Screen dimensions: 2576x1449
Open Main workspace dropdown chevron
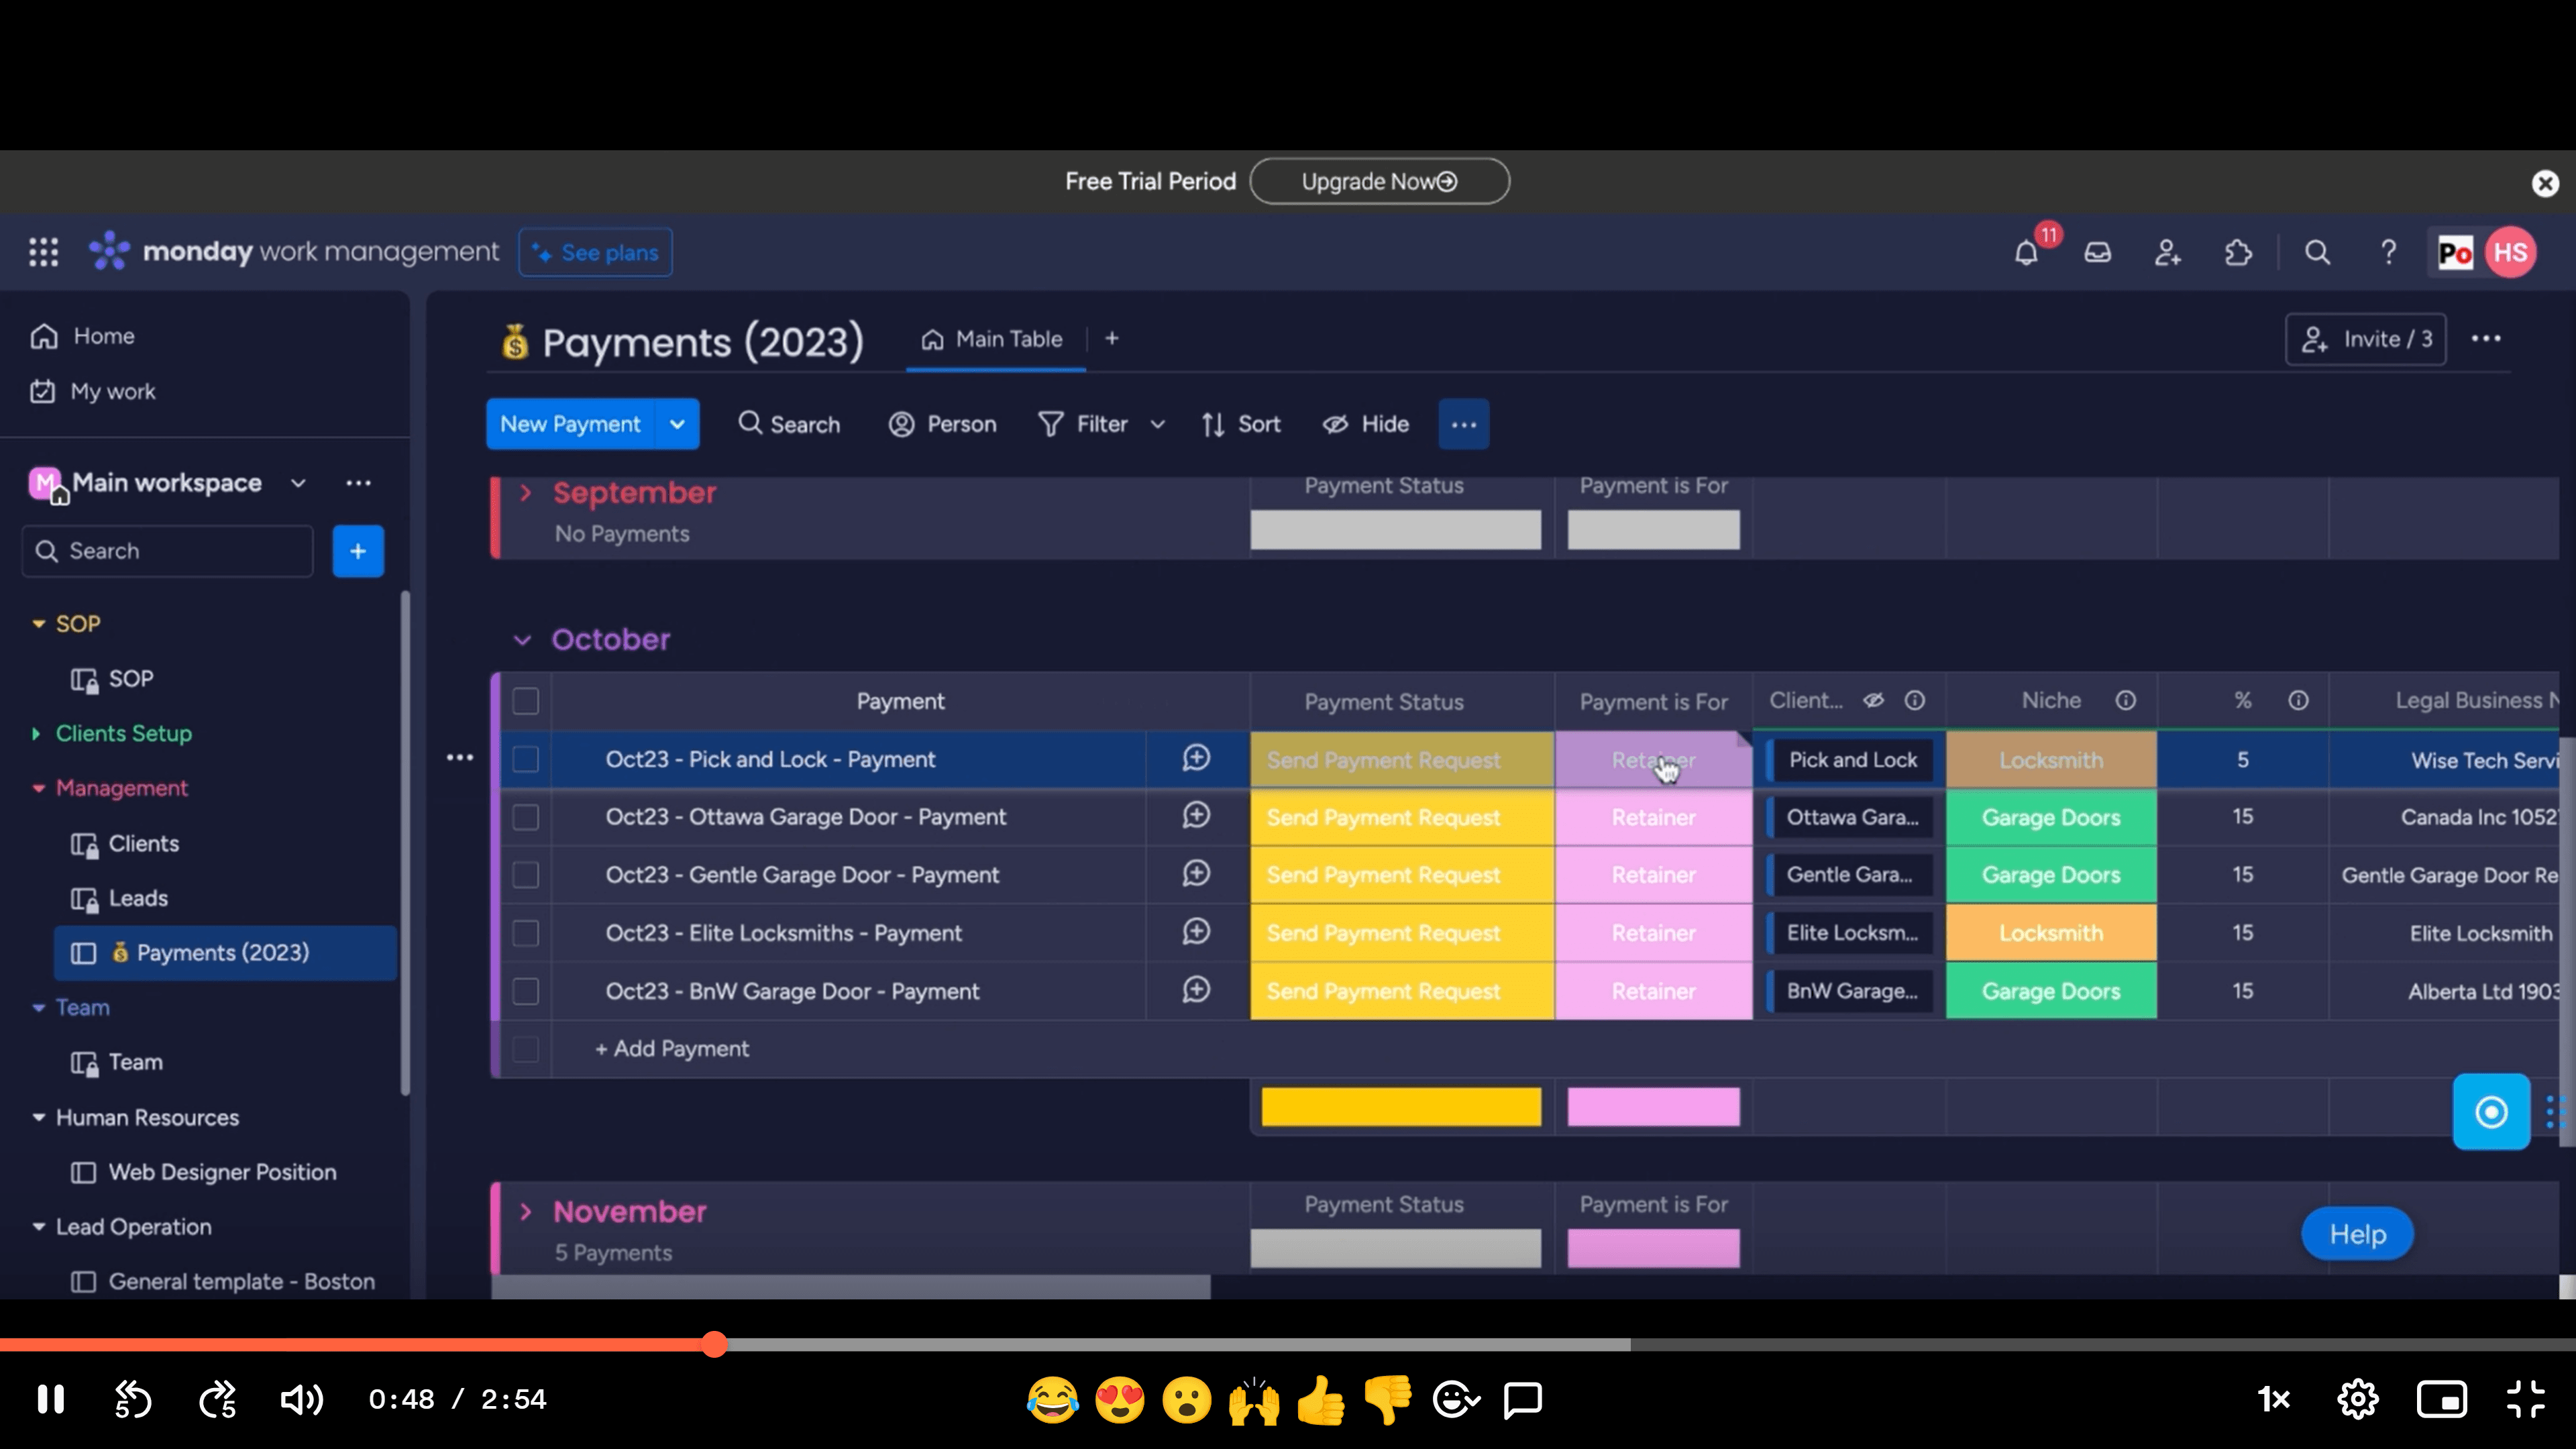[x=298, y=483]
